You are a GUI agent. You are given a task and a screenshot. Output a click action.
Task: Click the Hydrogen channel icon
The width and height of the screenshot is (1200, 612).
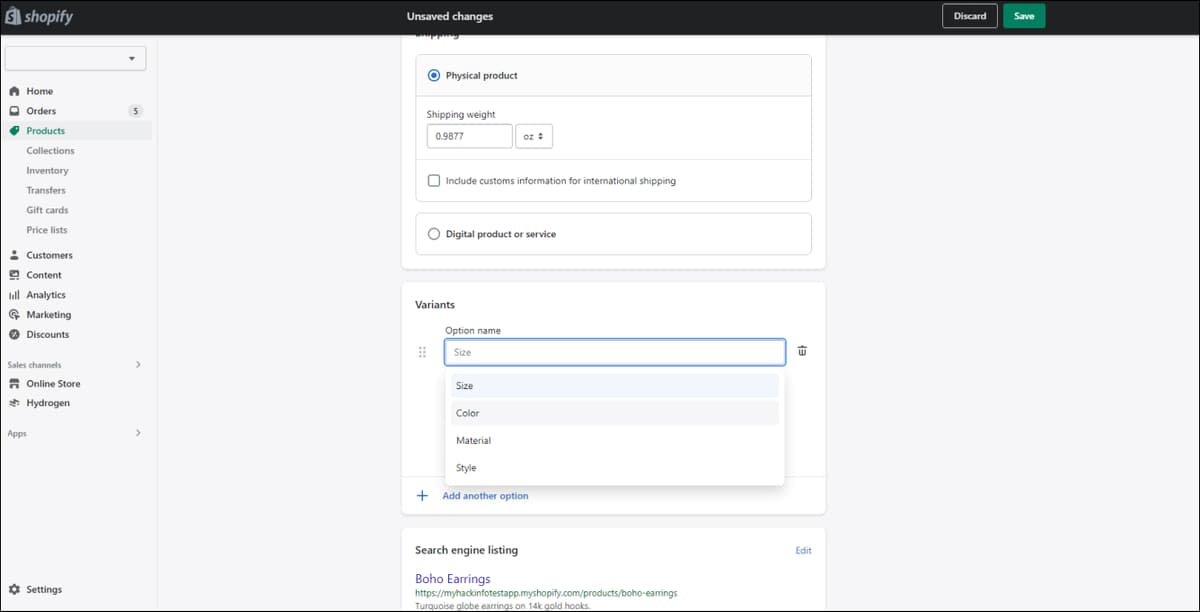point(14,403)
